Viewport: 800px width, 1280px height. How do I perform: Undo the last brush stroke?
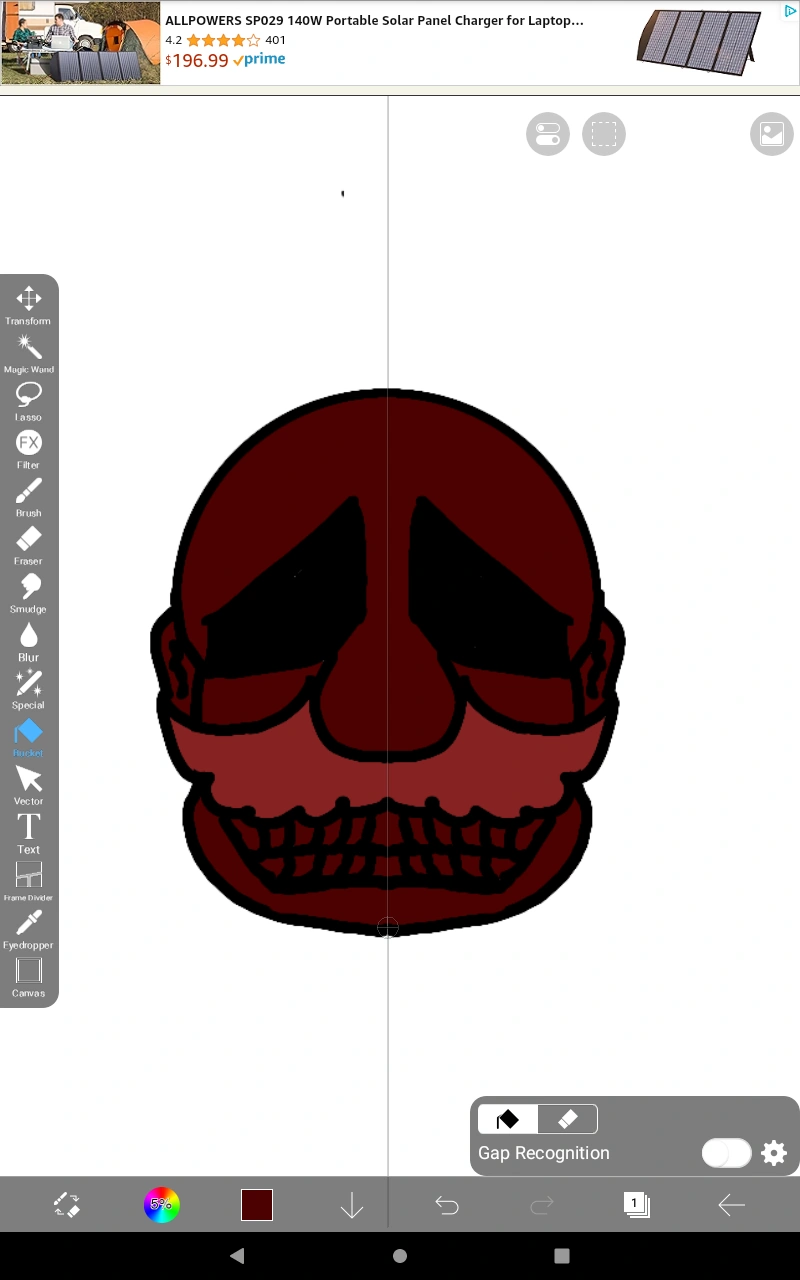tap(446, 1205)
